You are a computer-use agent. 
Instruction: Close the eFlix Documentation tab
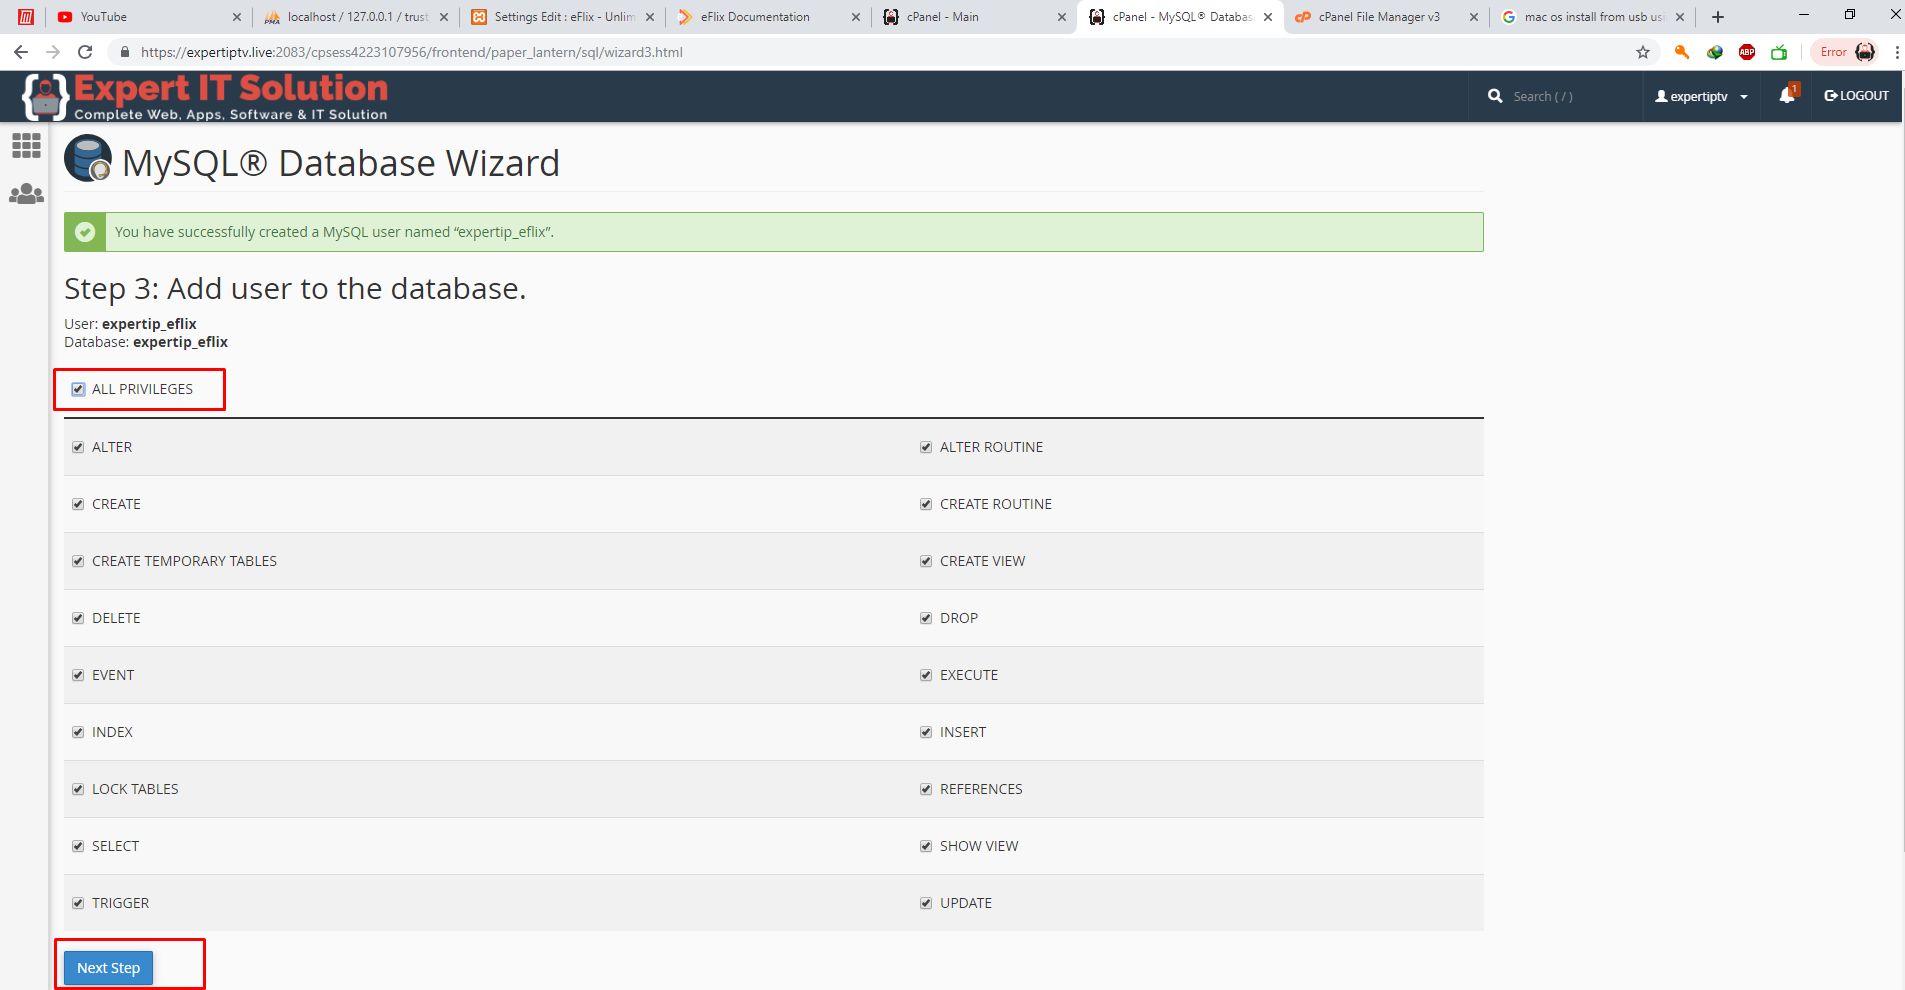click(x=855, y=17)
